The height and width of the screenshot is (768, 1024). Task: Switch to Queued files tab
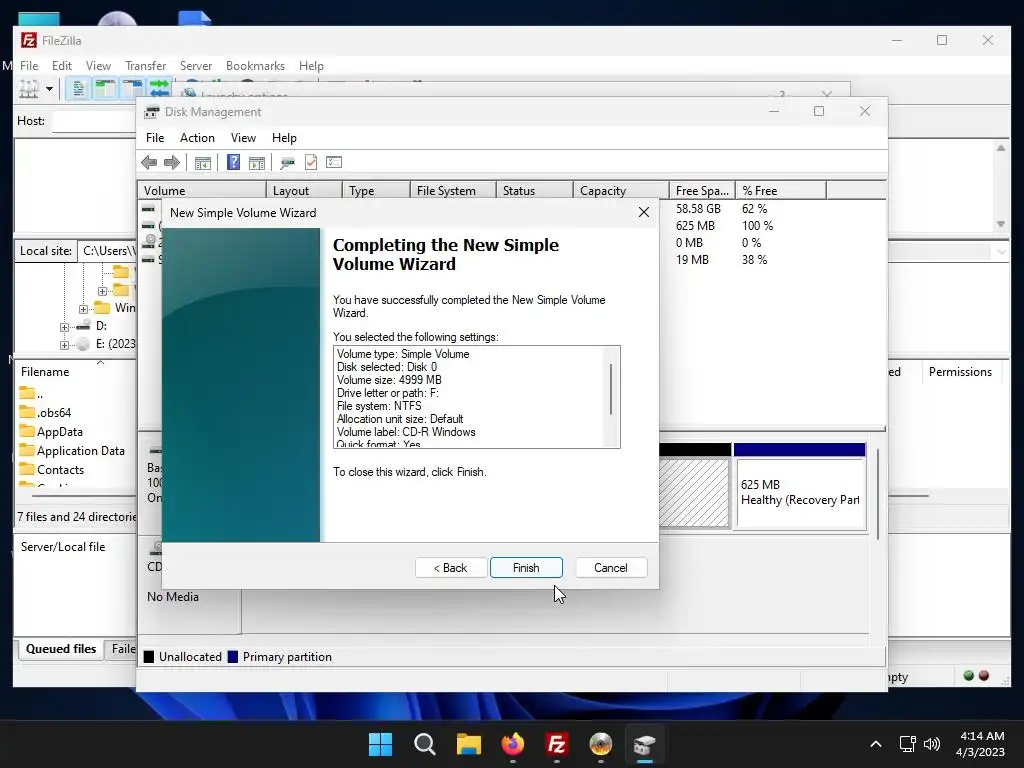point(61,649)
